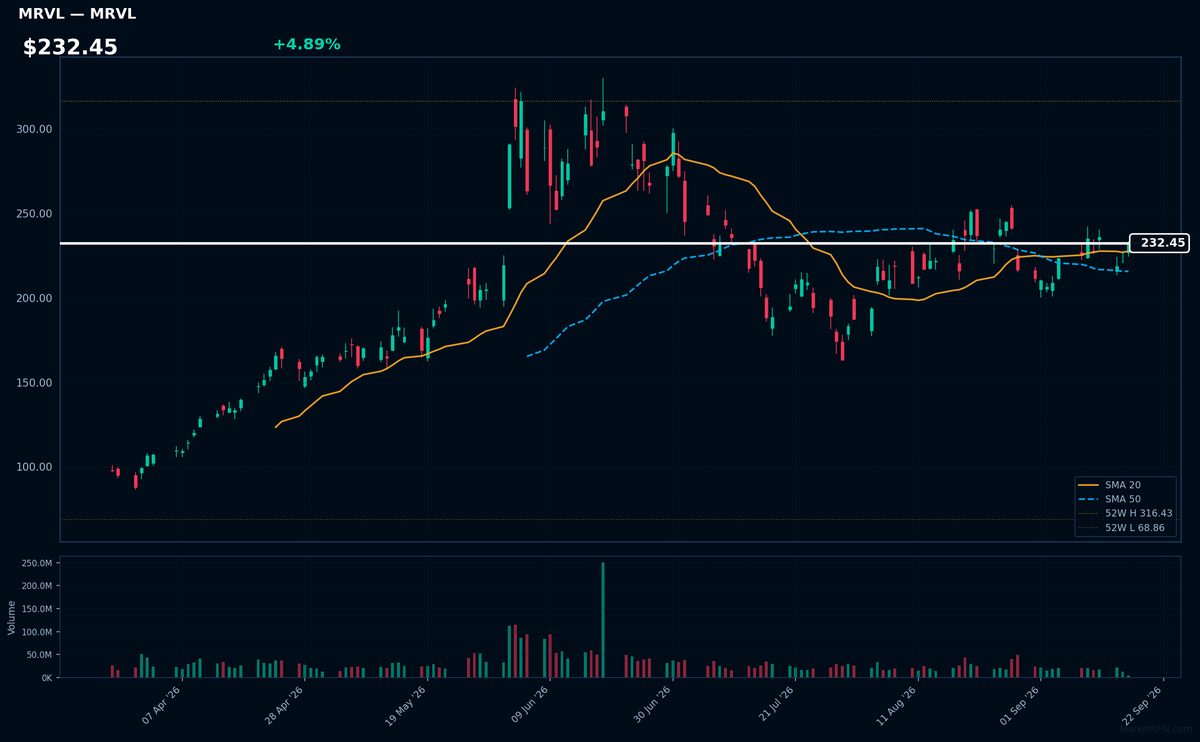This screenshot has width=1200, height=742.
Task: Click the 22 Sep '26 date label
Action: click(x=1142, y=704)
